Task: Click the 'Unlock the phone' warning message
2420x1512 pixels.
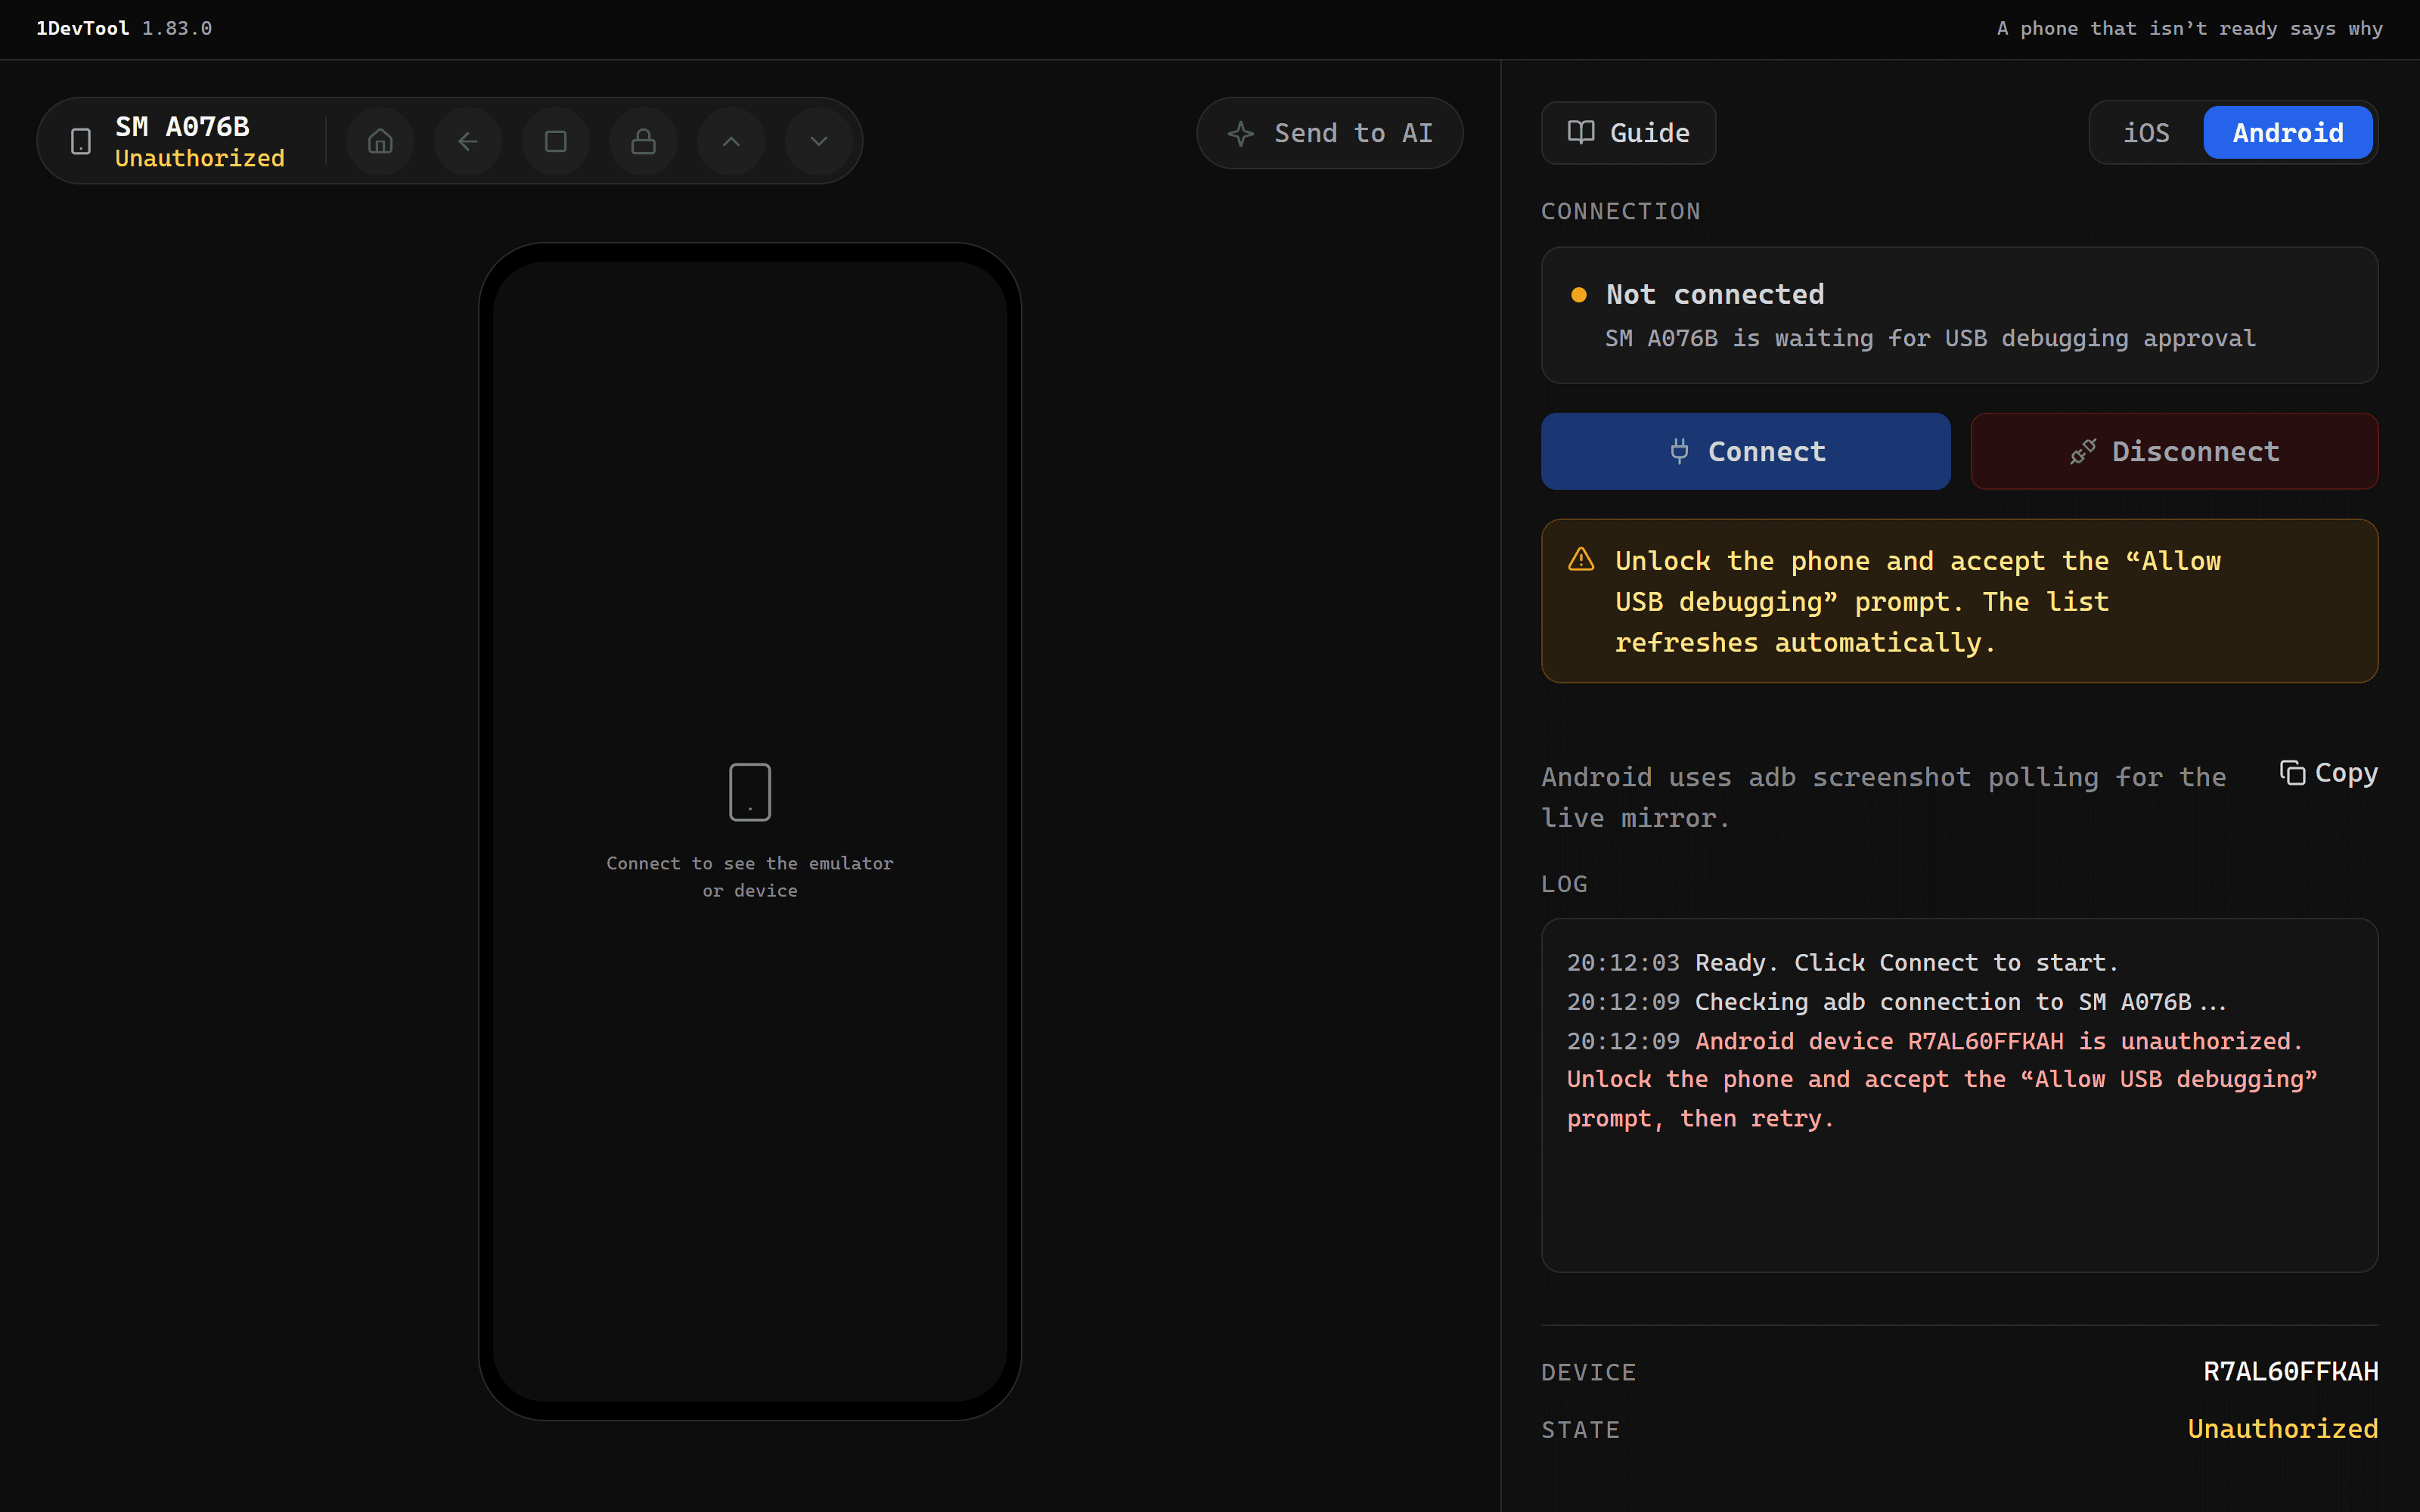Action: 1918,602
